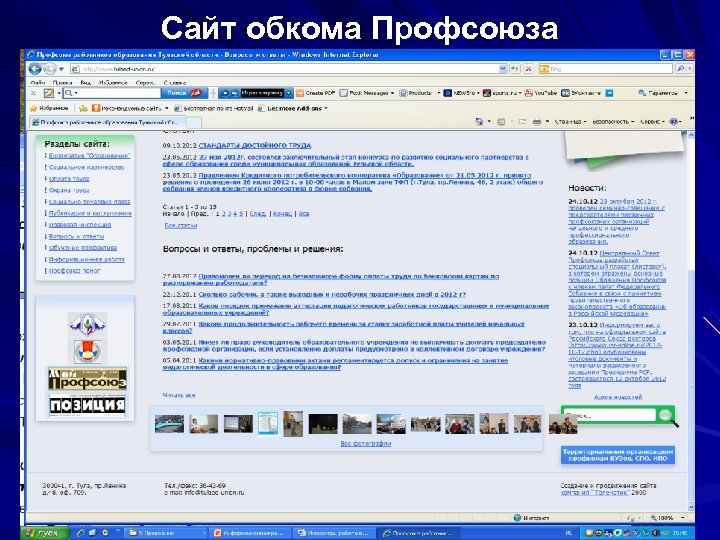The image size is (720, 540).
Task: Click the Windows Пуск start button
Action: point(45,533)
